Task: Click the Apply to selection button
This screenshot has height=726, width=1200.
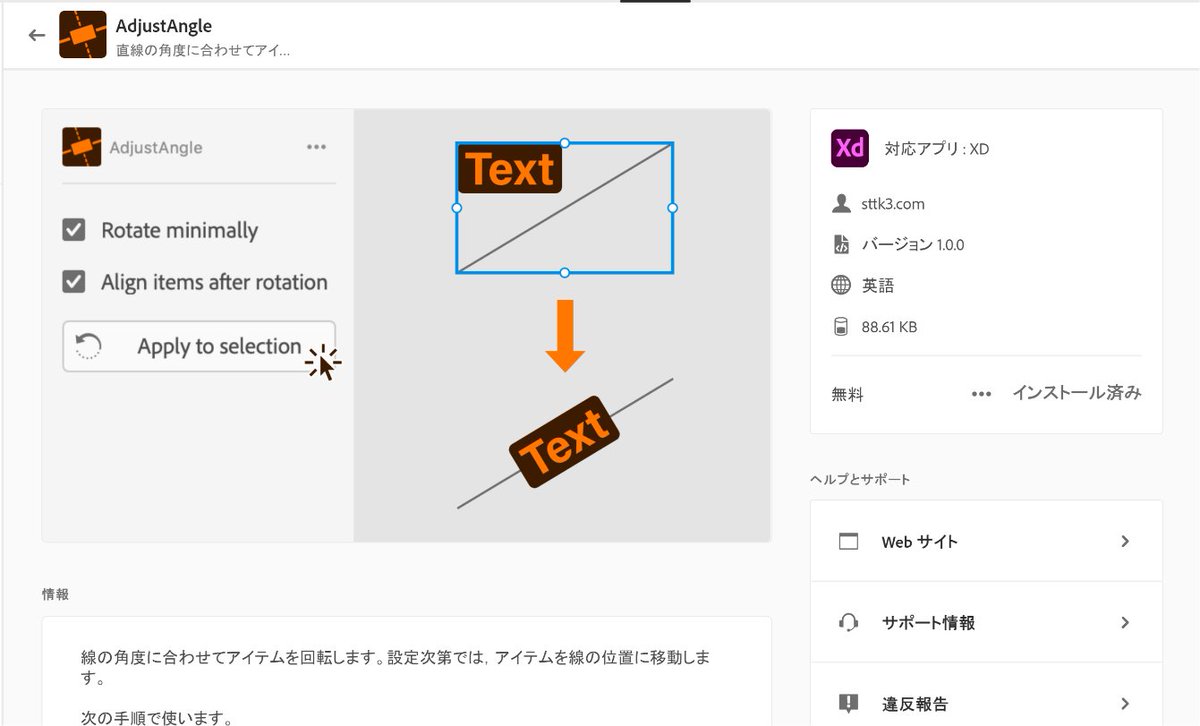Action: point(199,347)
